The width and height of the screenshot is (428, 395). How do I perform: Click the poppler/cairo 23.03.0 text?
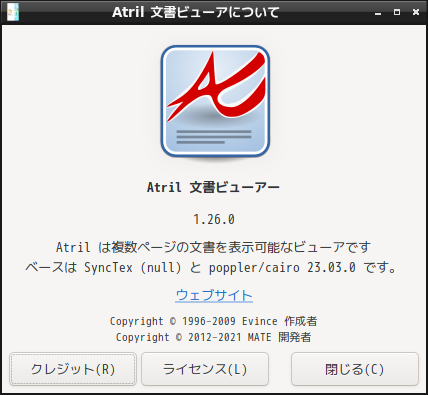(282, 268)
